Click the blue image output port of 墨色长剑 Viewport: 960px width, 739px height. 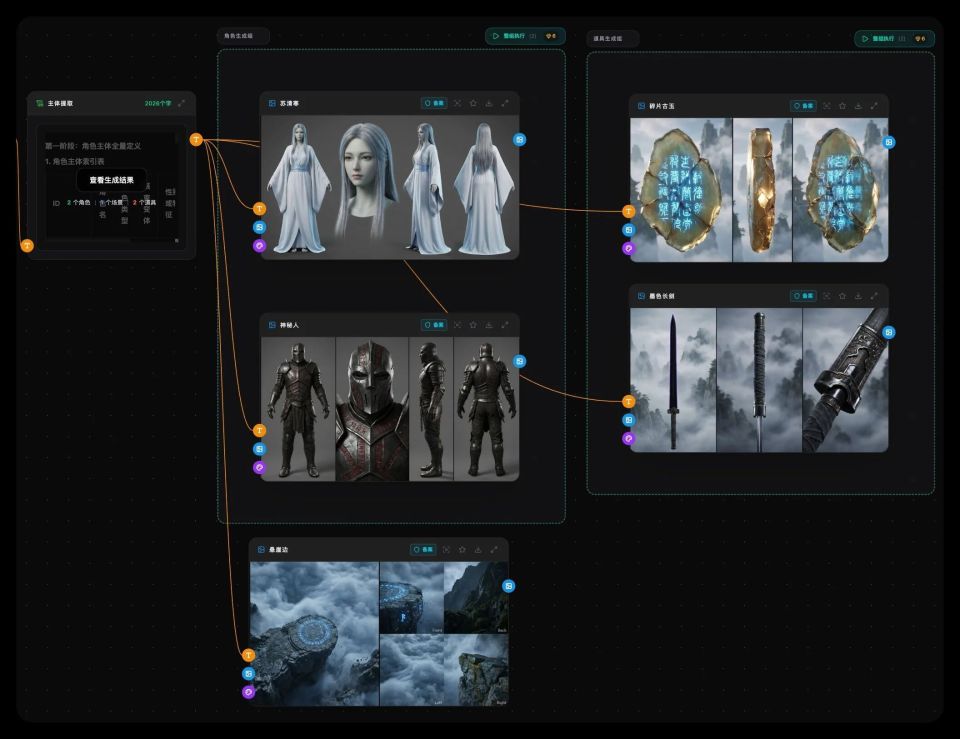[889, 332]
